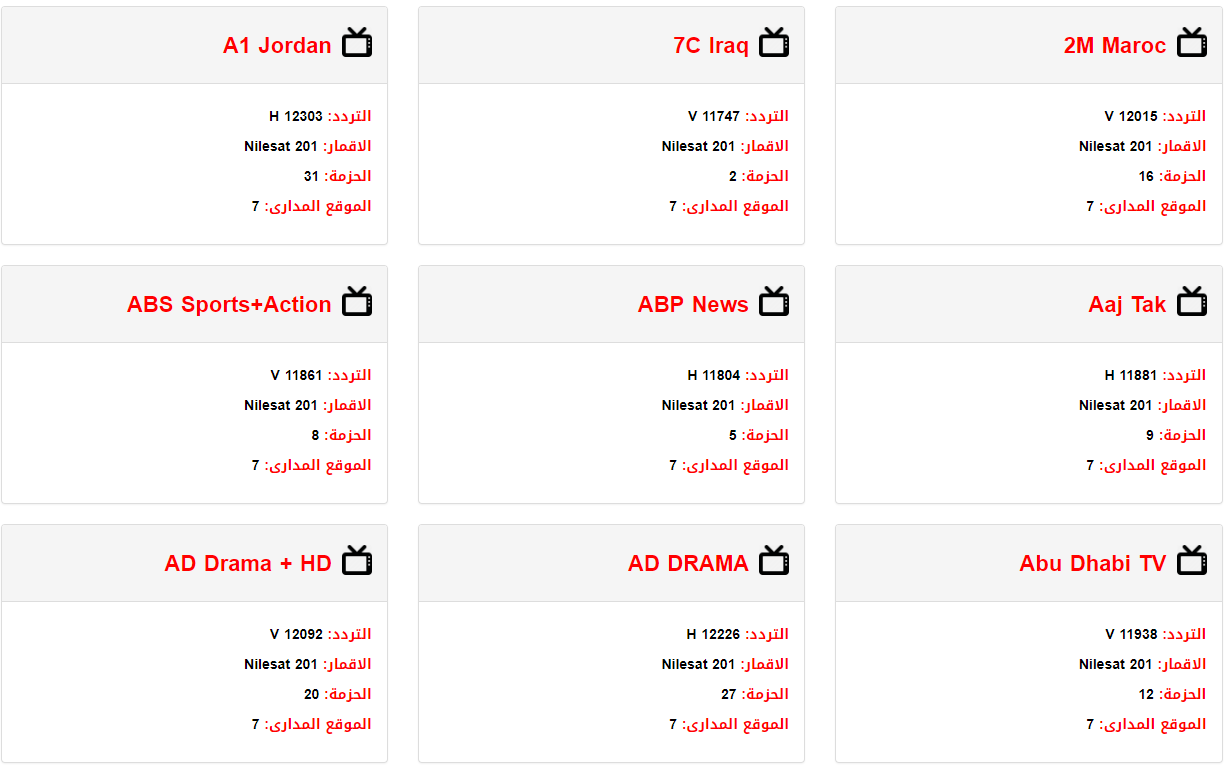Image resolution: width=1227 pixels, height=775 pixels.
Task: Click the TV icon beside AD Drama + HD
Action: (x=357, y=561)
